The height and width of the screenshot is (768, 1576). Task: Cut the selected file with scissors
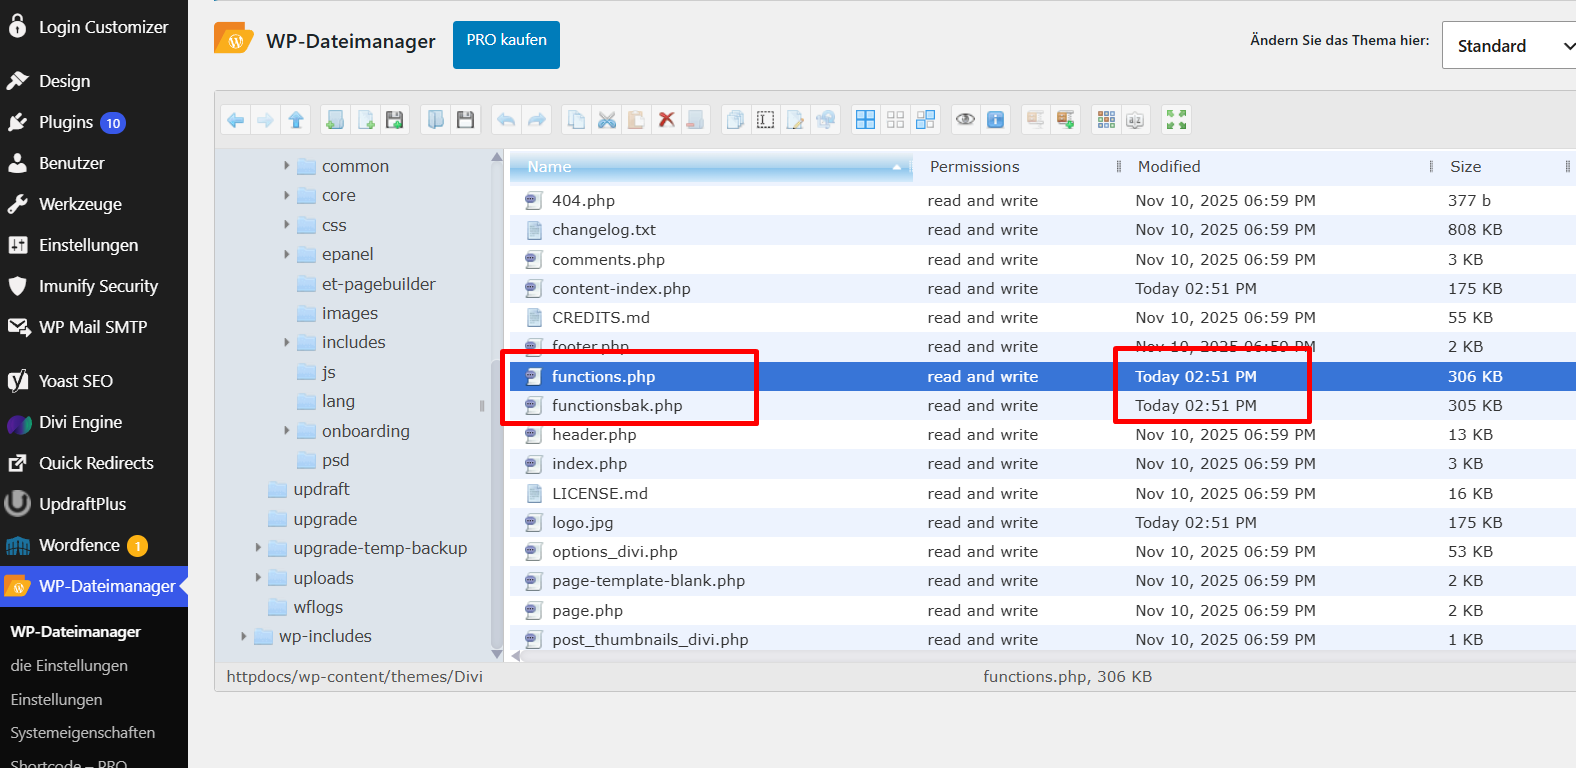pos(607,120)
